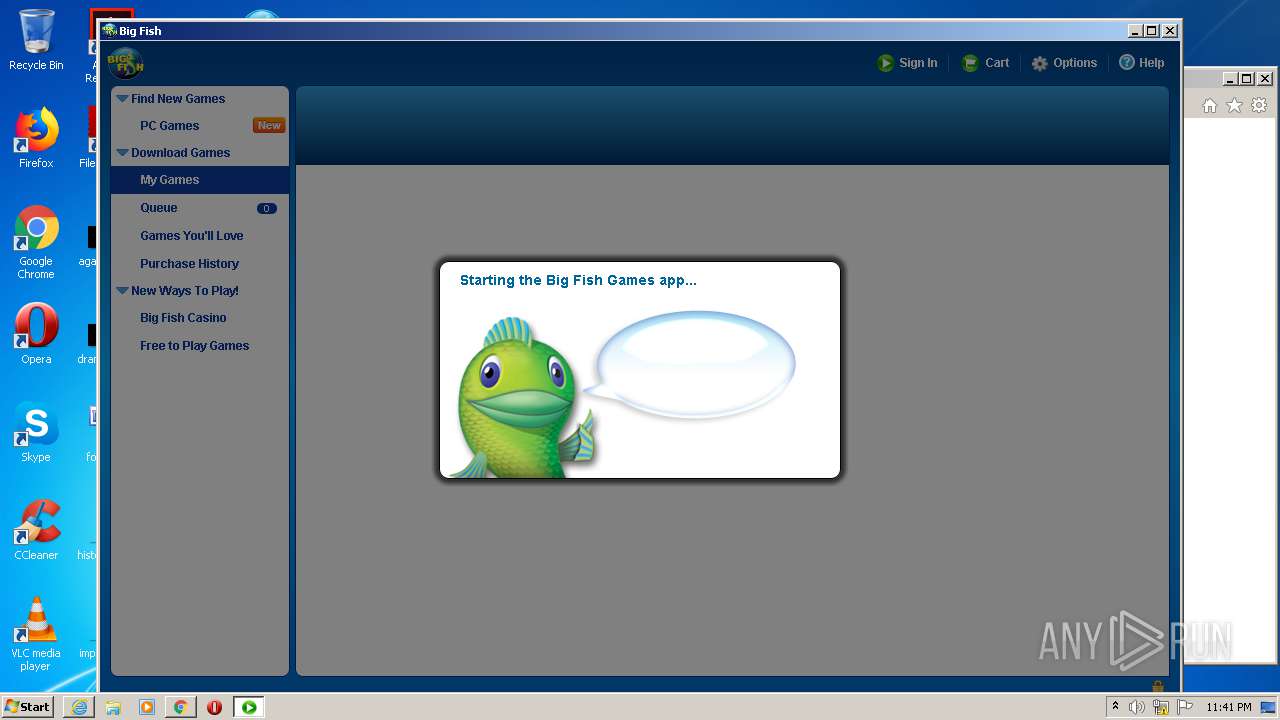Open Games You'll Love
The height and width of the screenshot is (720, 1280).
pos(192,236)
